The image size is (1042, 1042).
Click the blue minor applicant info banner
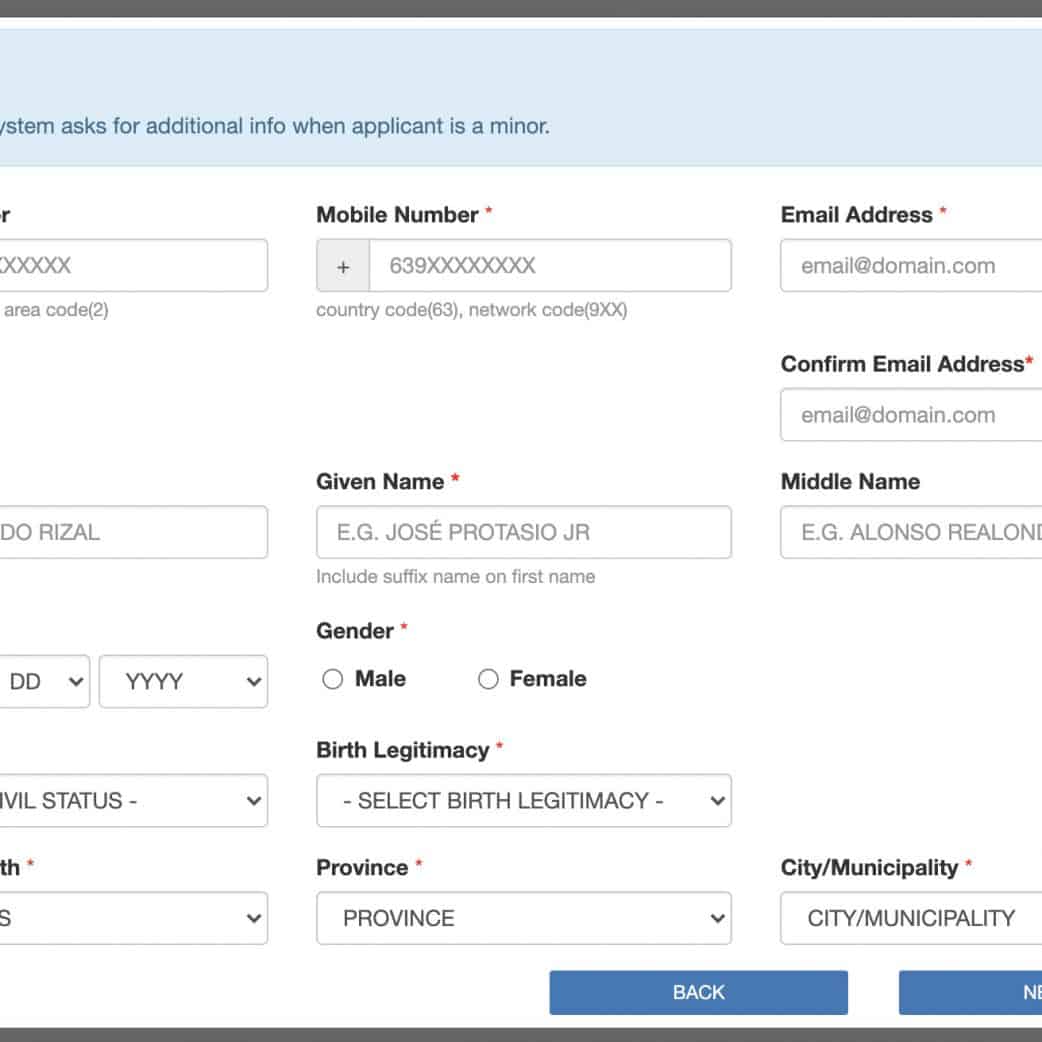[x=520, y=98]
